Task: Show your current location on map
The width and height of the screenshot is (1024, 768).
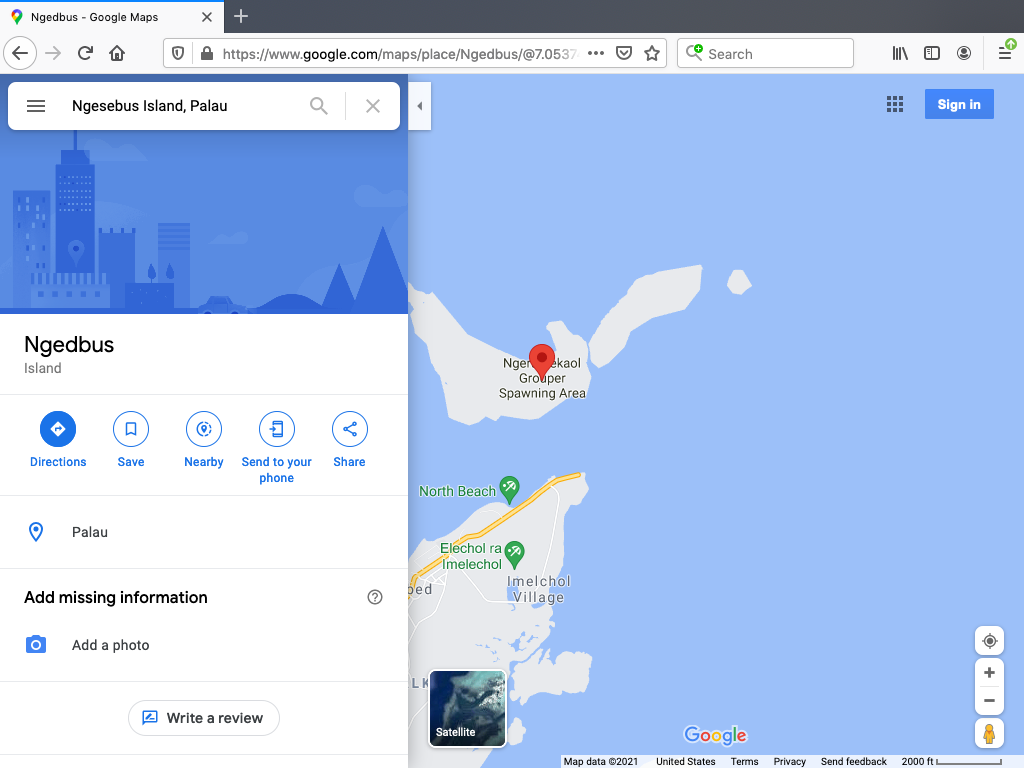Action: click(989, 641)
